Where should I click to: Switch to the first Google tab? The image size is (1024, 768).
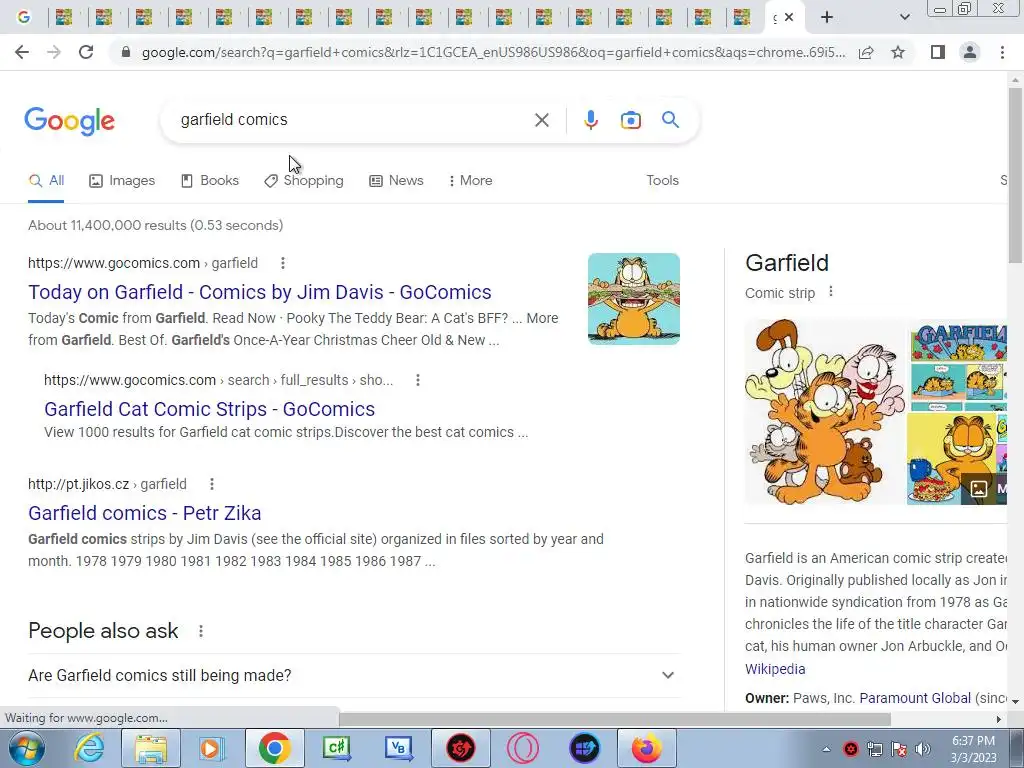click(x=24, y=18)
